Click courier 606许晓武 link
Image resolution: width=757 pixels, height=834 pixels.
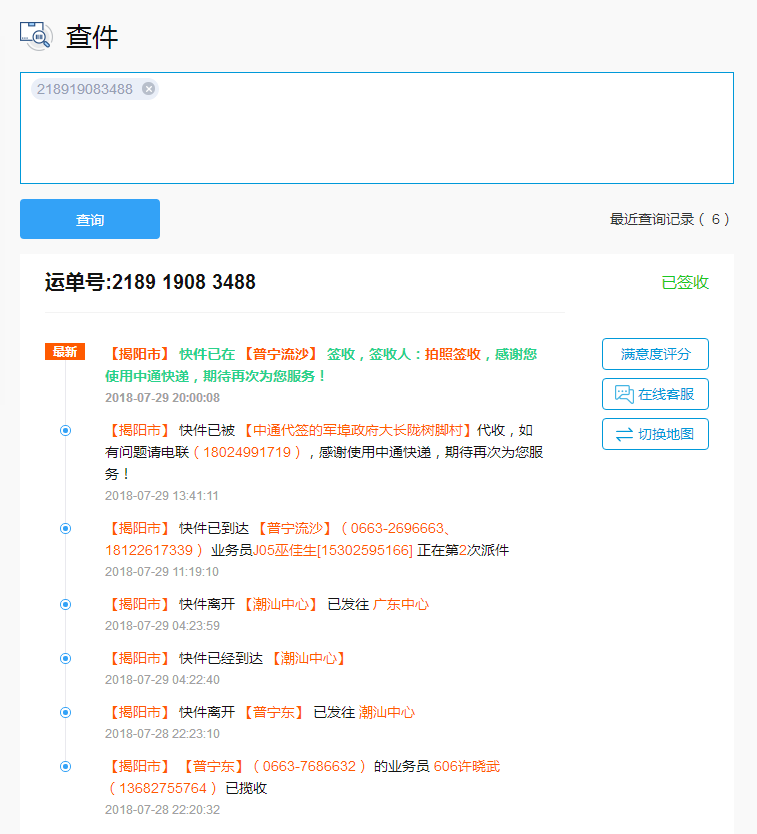[x=467, y=766]
